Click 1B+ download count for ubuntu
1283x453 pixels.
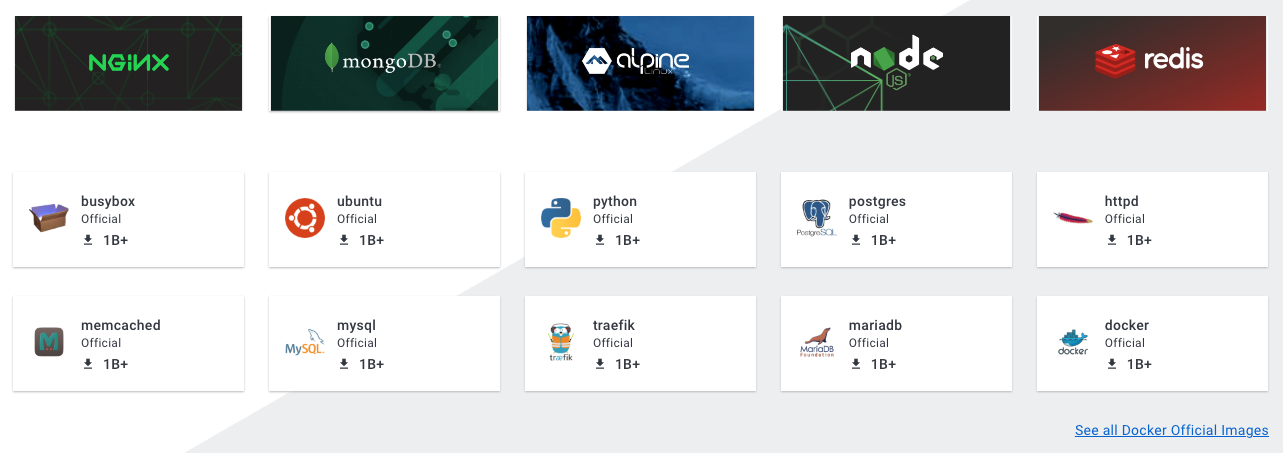pos(372,240)
